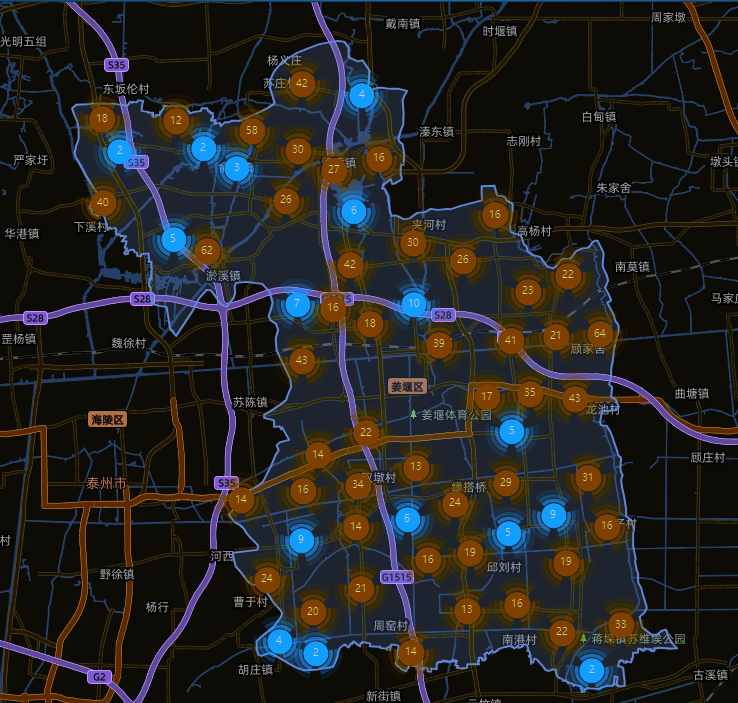Expand the orange cluster marker numbered 34
This screenshot has height=703, width=738.
point(358,486)
